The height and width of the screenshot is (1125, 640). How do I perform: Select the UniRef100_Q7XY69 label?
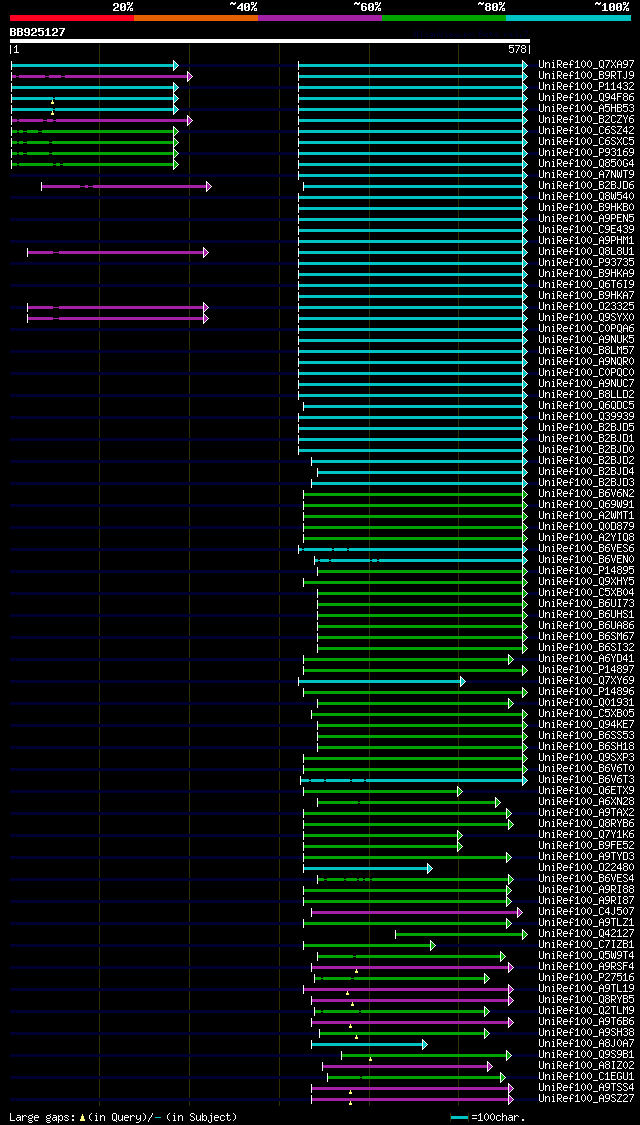(x=586, y=681)
